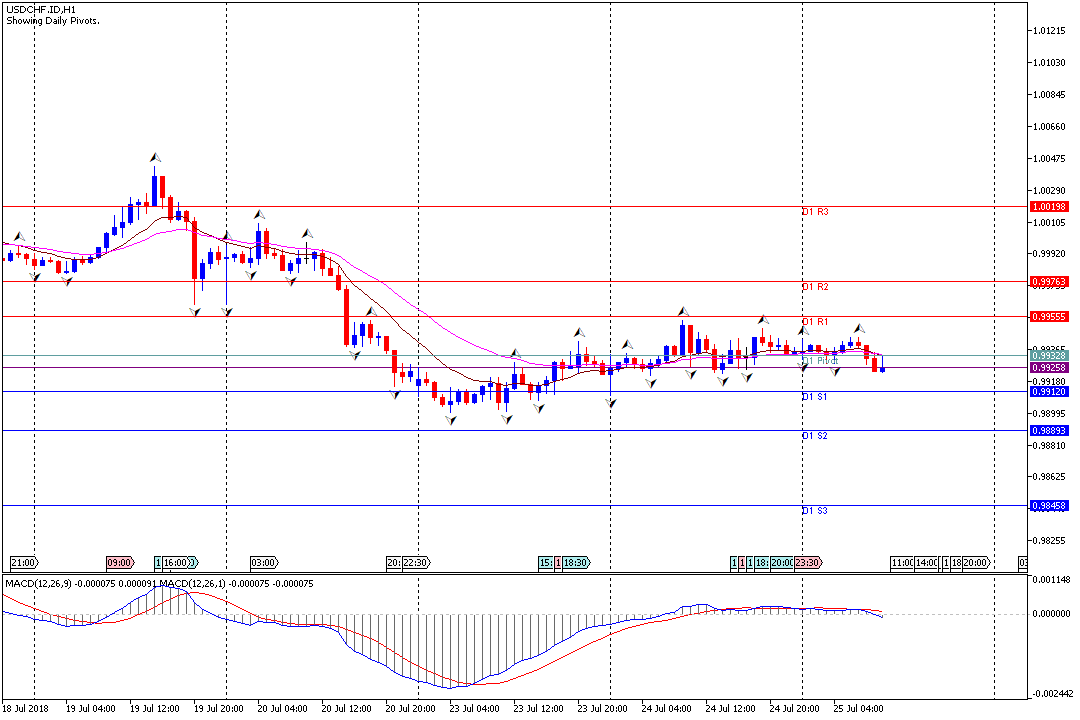Click the 0.98810 price scale value

(1050, 445)
